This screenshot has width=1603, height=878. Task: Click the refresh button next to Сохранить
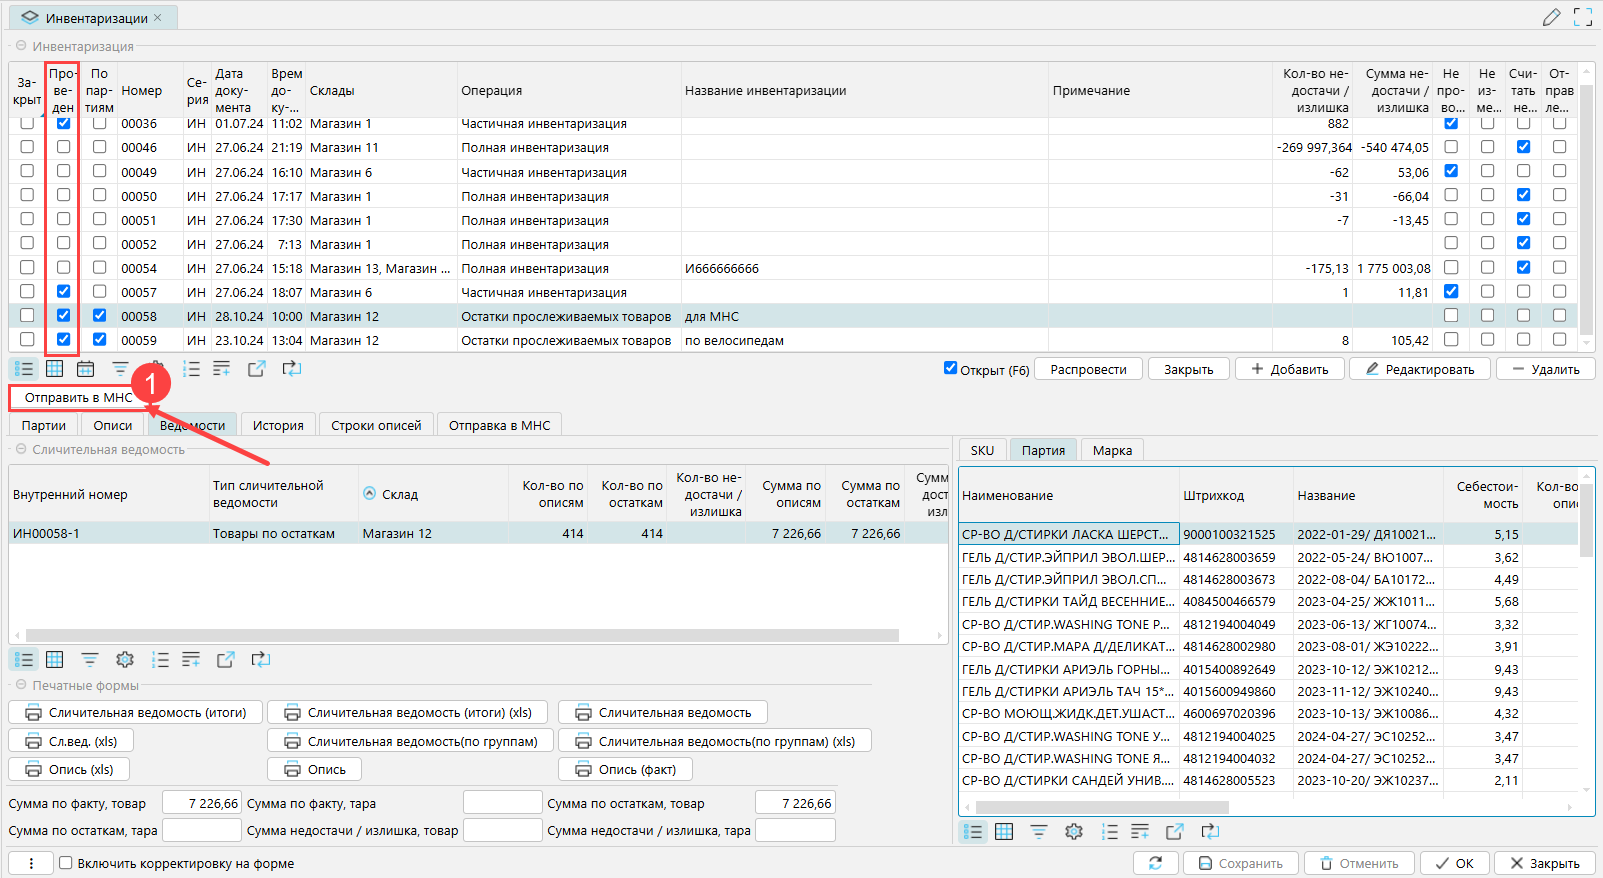(1155, 863)
